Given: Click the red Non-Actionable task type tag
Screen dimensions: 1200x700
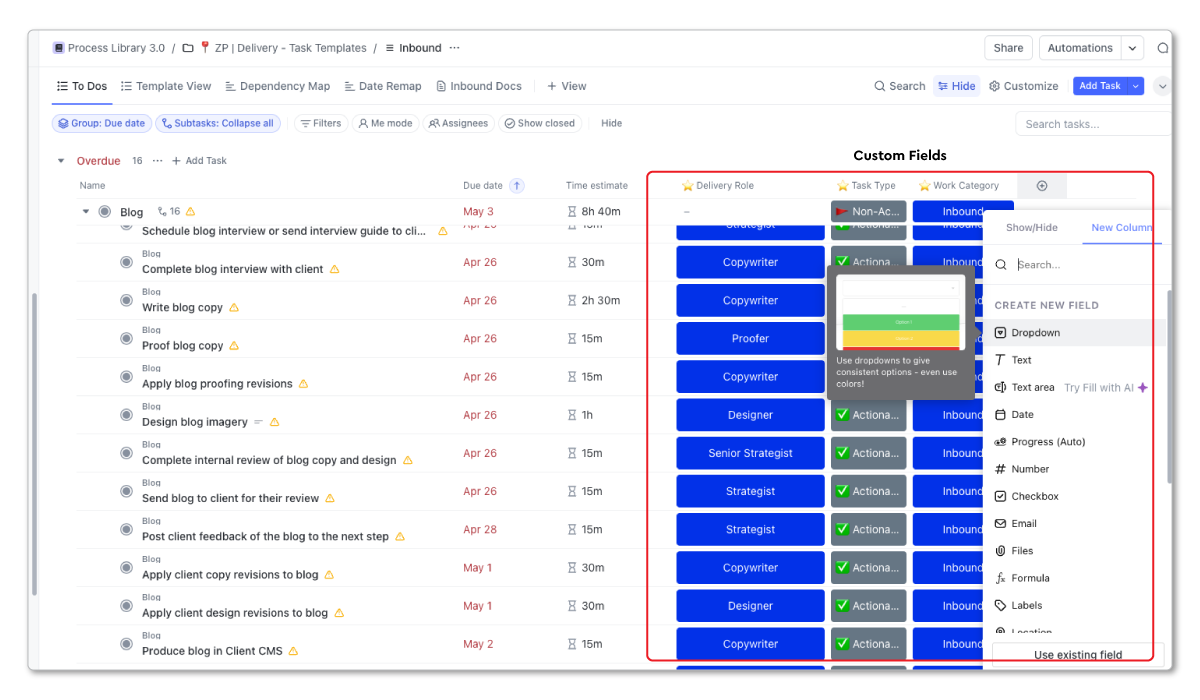Looking at the screenshot, I should tap(868, 211).
